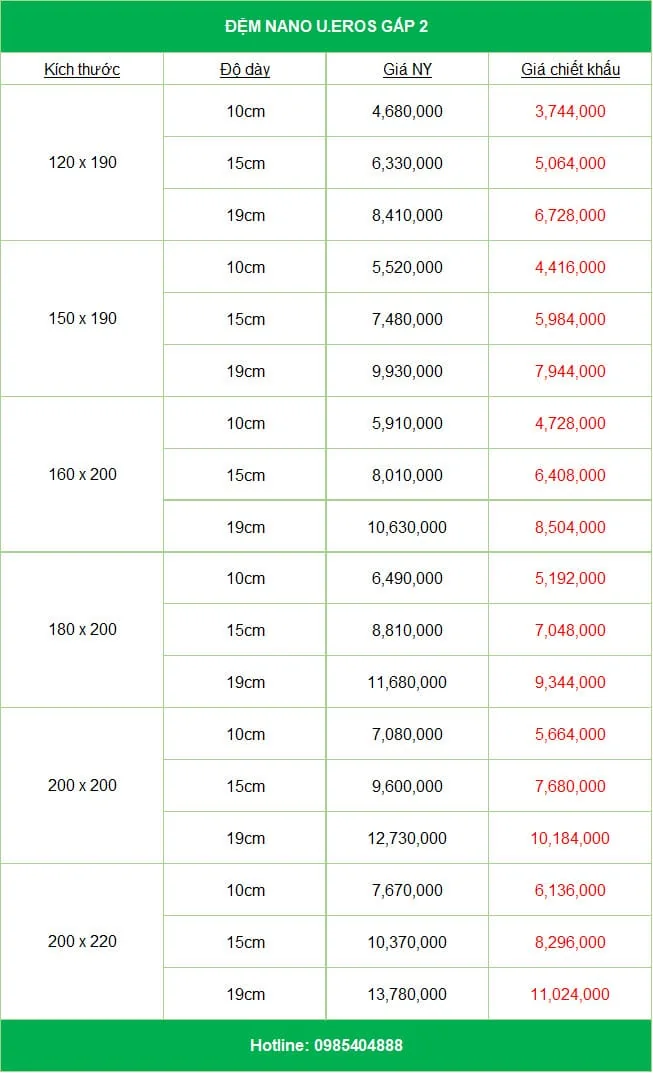Select the 150 x 190 size cell
Viewport: 653px width, 1073px height.
coord(82,319)
